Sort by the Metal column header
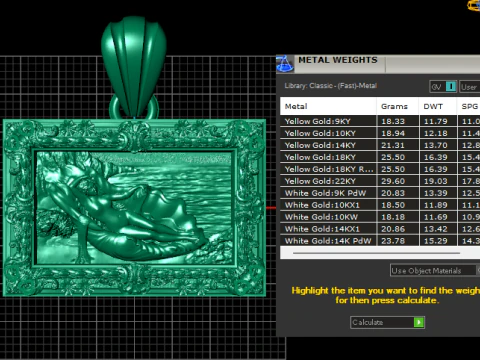Viewport: 480px width, 360px height. (328, 106)
